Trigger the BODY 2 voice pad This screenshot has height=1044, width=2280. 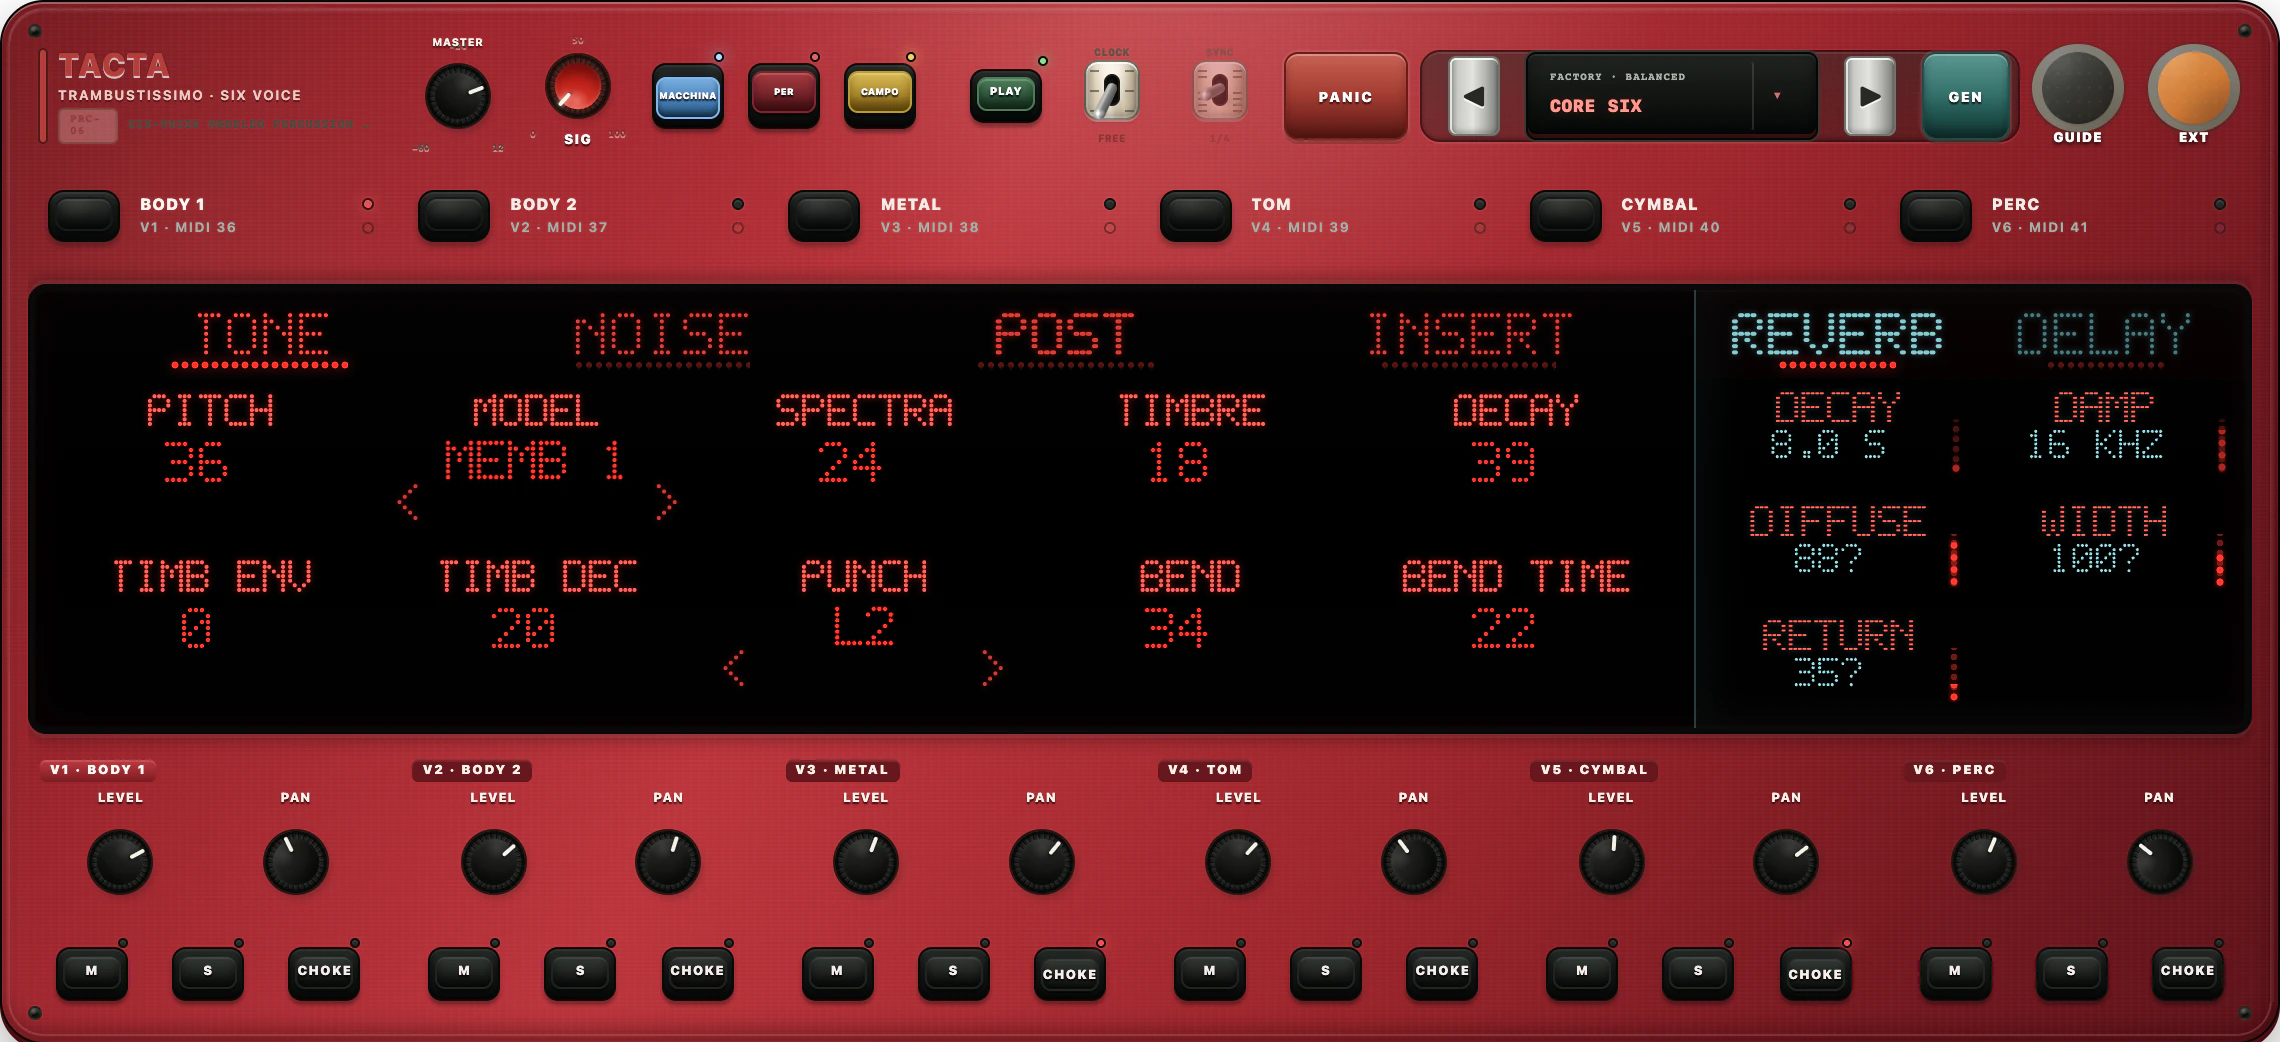tap(454, 215)
